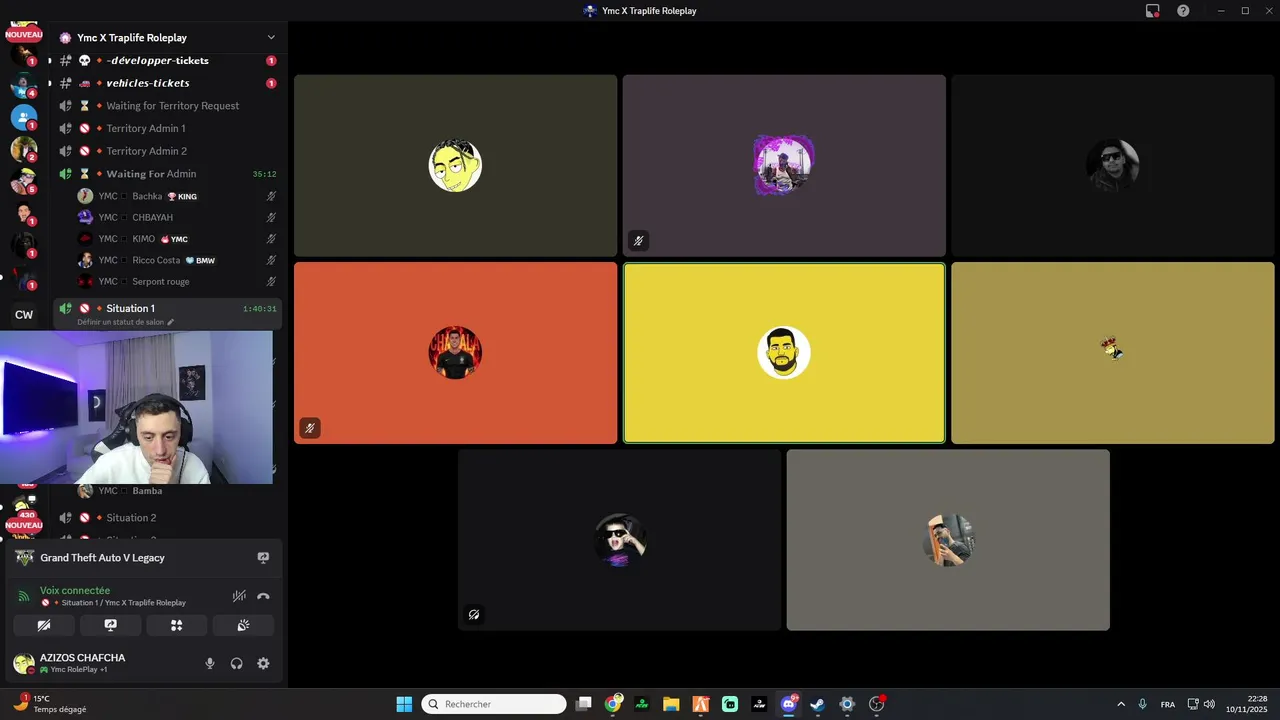Open user settings gear icon
This screenshot has width=1280, height=720.
click(263, 663)
